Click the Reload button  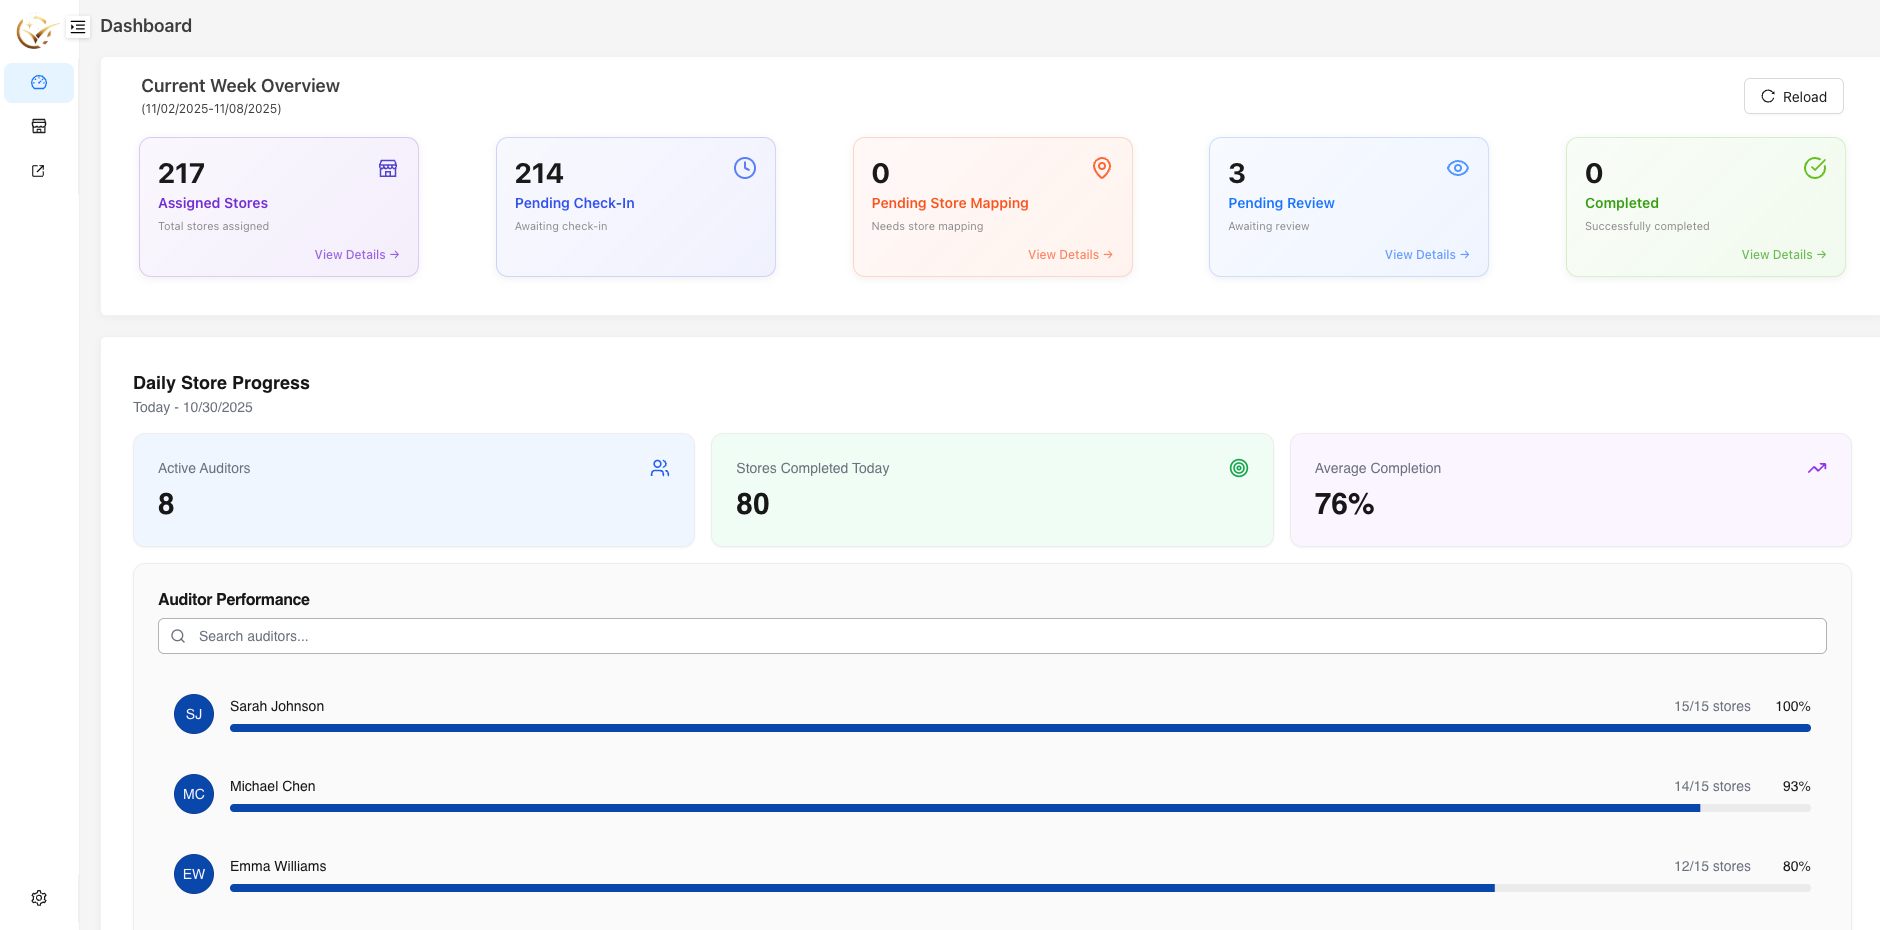pyautogui.click(x=1793, y=96)
